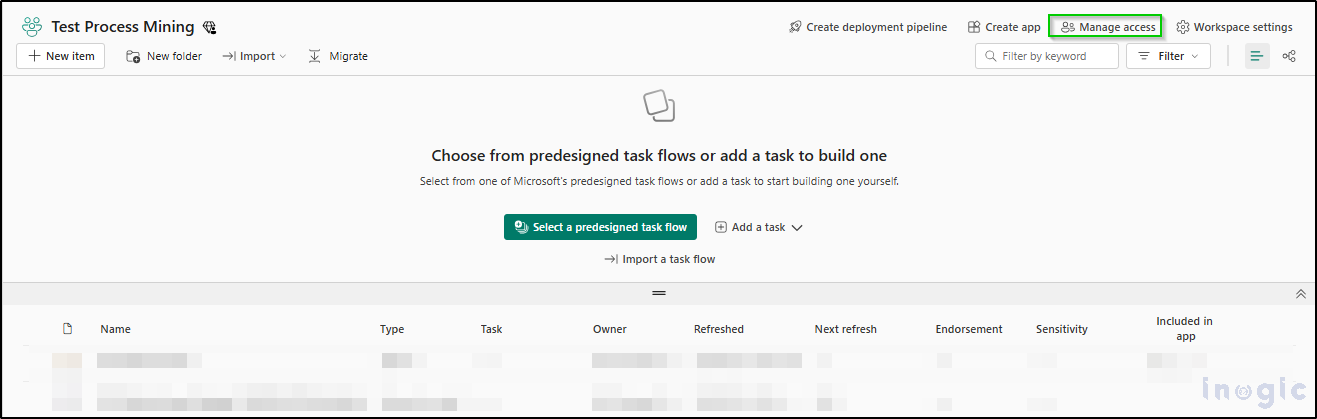Screen dimensions: 1317x419
Task: Click the diamond premium icon beside workspace title
Action: pos(209,28)
